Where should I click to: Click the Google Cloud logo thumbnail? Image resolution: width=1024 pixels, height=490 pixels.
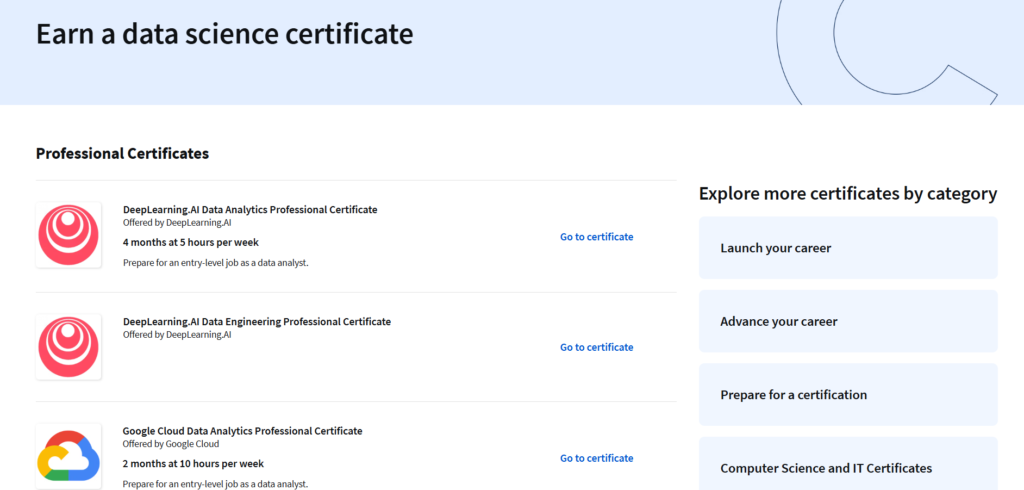coord(69,457)
